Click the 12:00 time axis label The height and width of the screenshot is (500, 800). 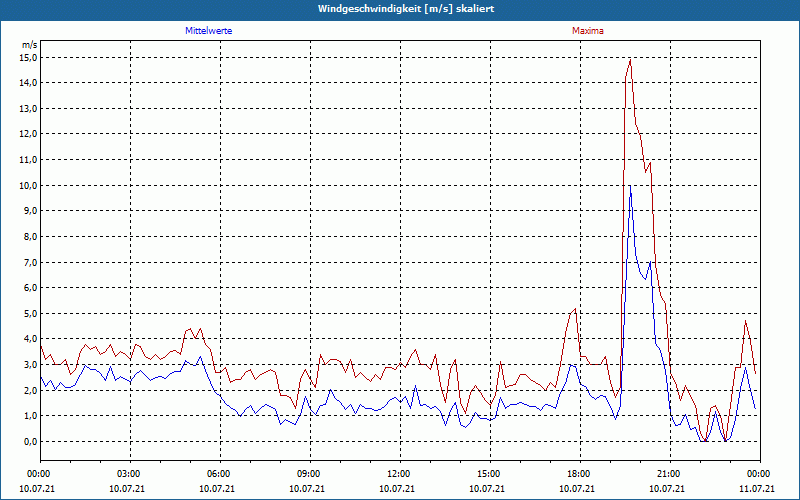pos(399,474)
